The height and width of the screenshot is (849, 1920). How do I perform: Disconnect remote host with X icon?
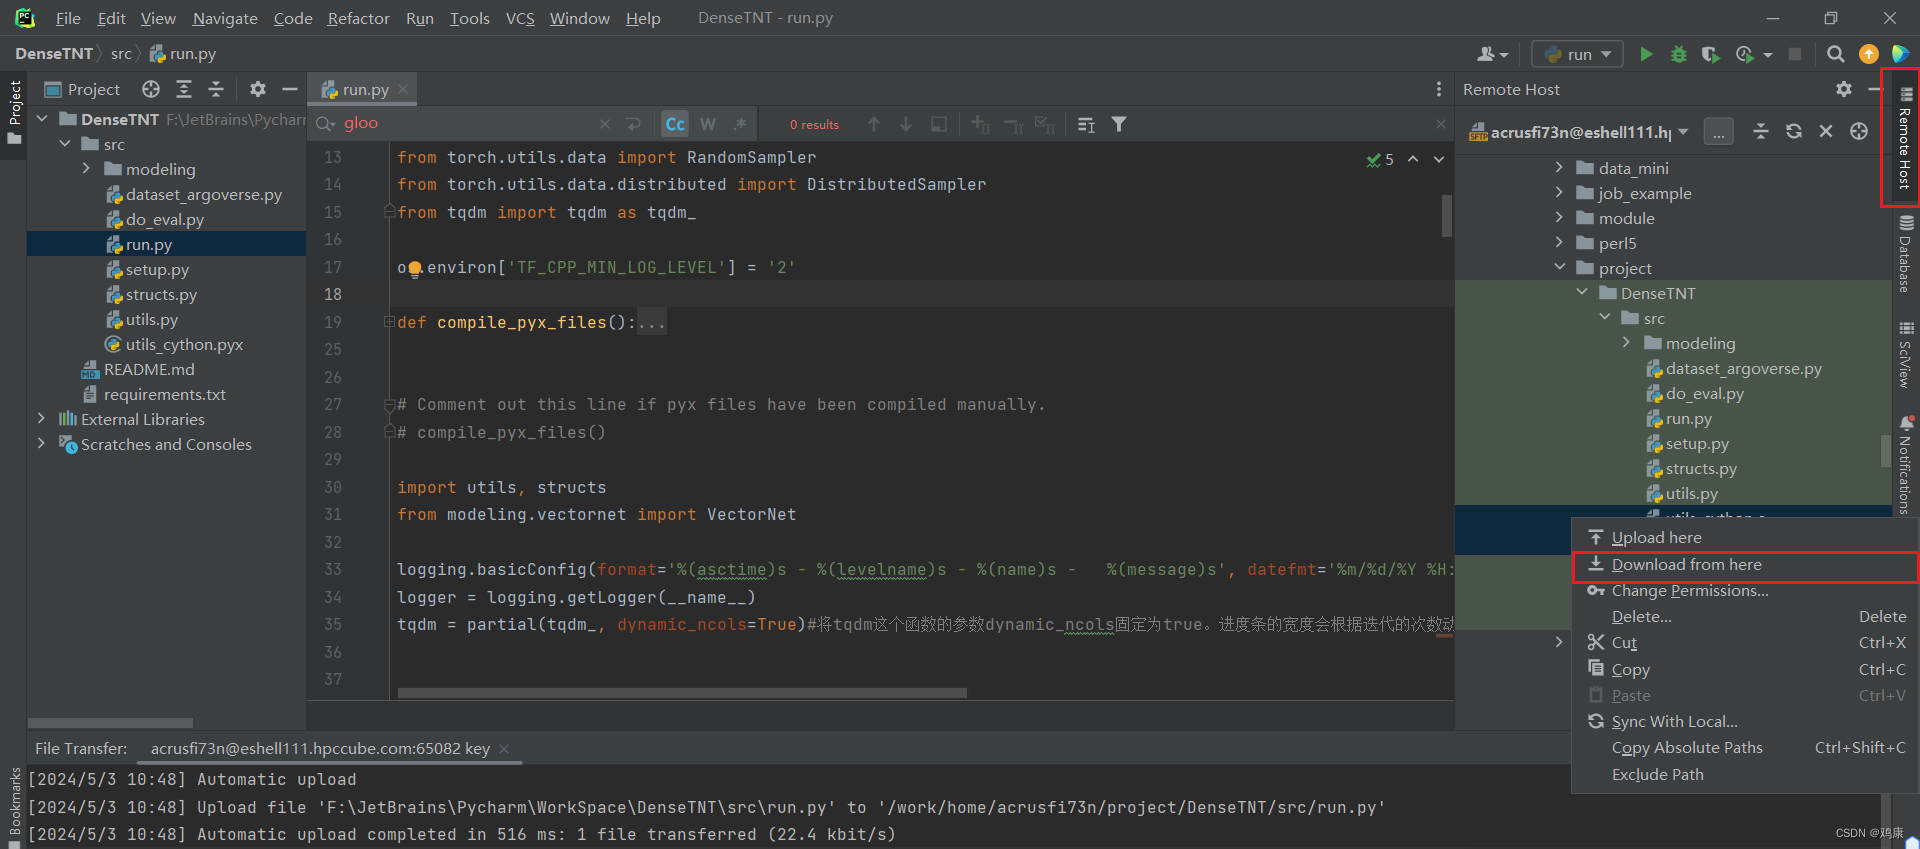pyautogui.click(x=1826, y=131)
